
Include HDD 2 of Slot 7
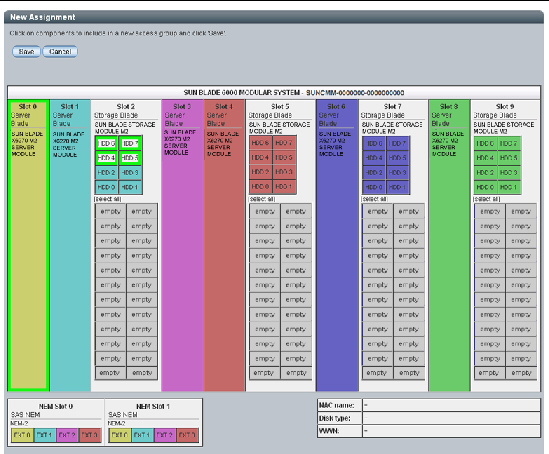tap(374, 173)
